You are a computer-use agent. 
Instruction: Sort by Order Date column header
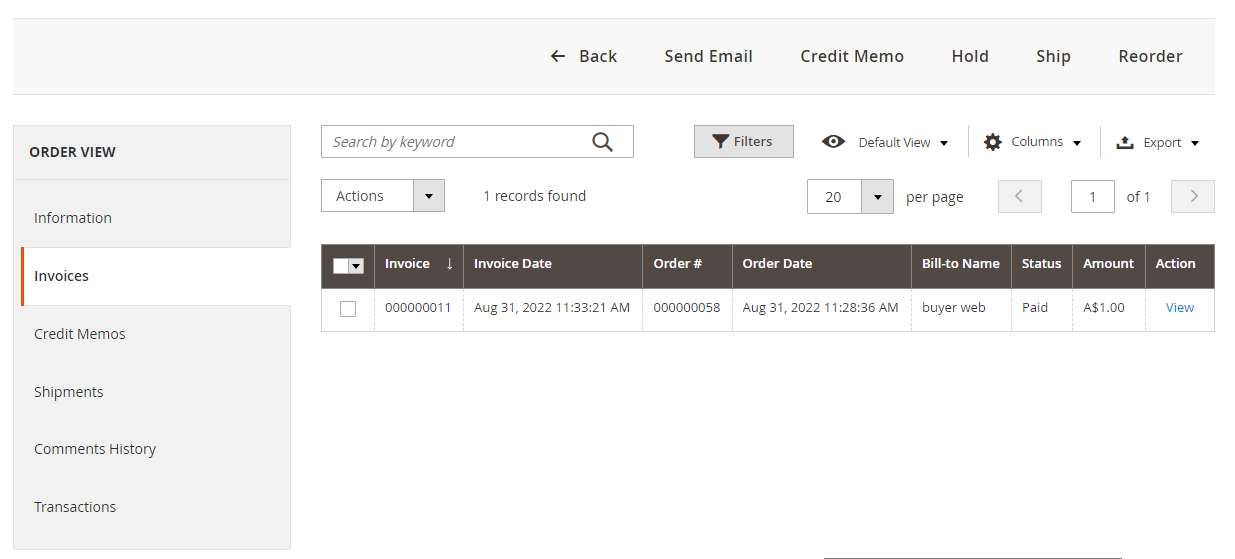click(x=777, y=264)
